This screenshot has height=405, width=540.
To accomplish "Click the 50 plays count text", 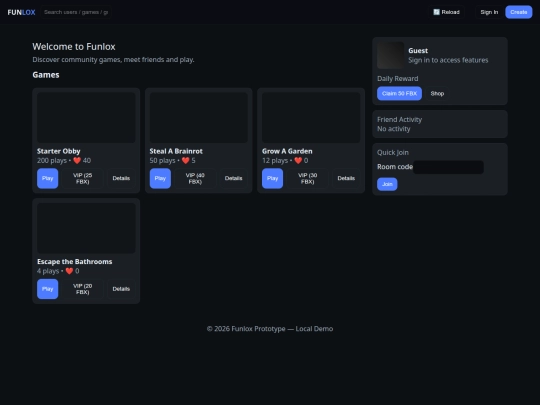I will tap(163, 160).
